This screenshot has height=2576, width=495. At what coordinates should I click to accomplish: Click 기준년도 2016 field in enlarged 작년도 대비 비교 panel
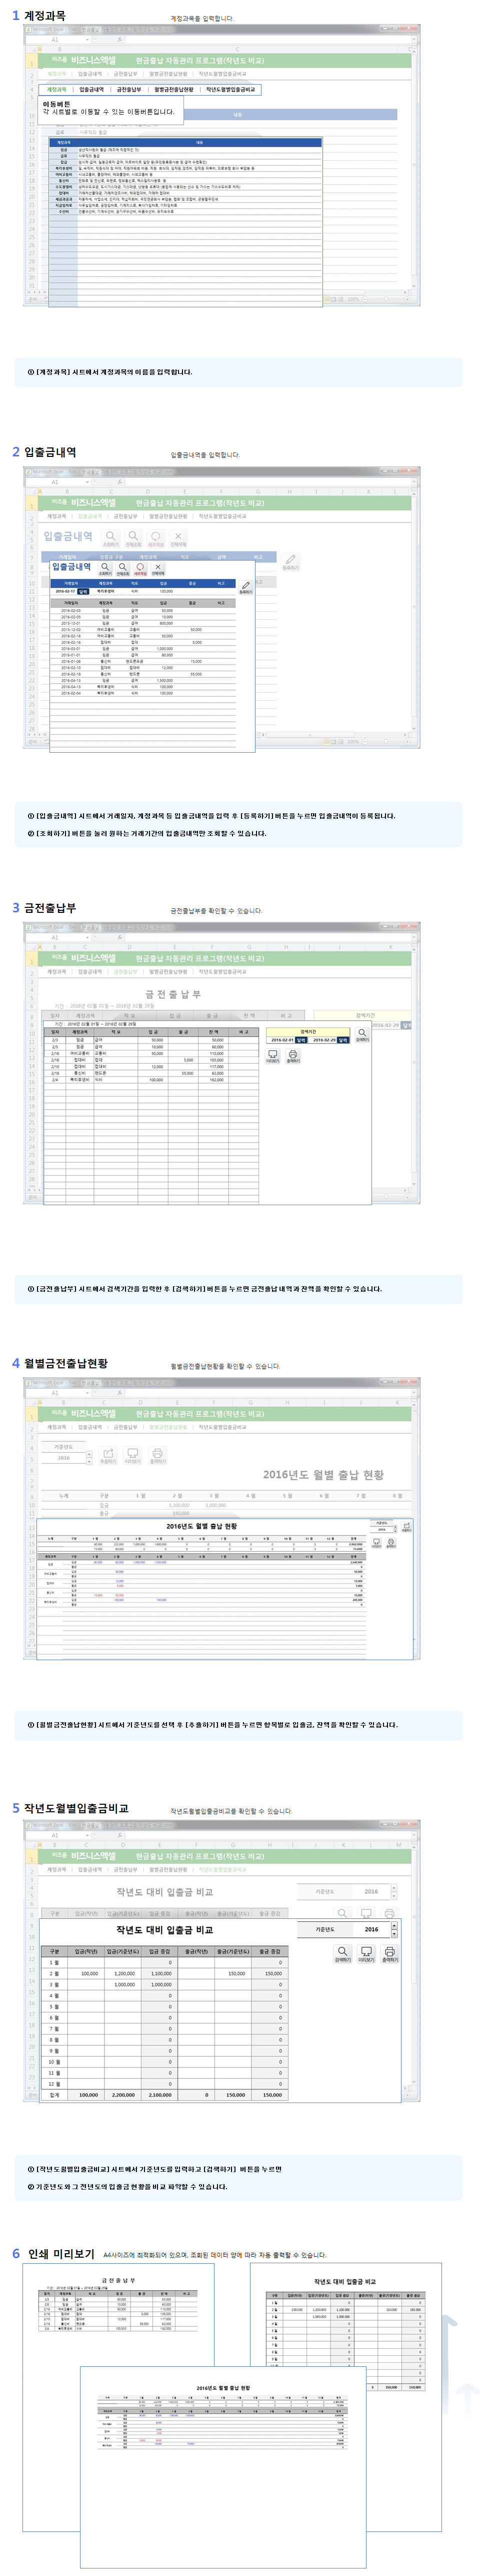coord(371,1929)
